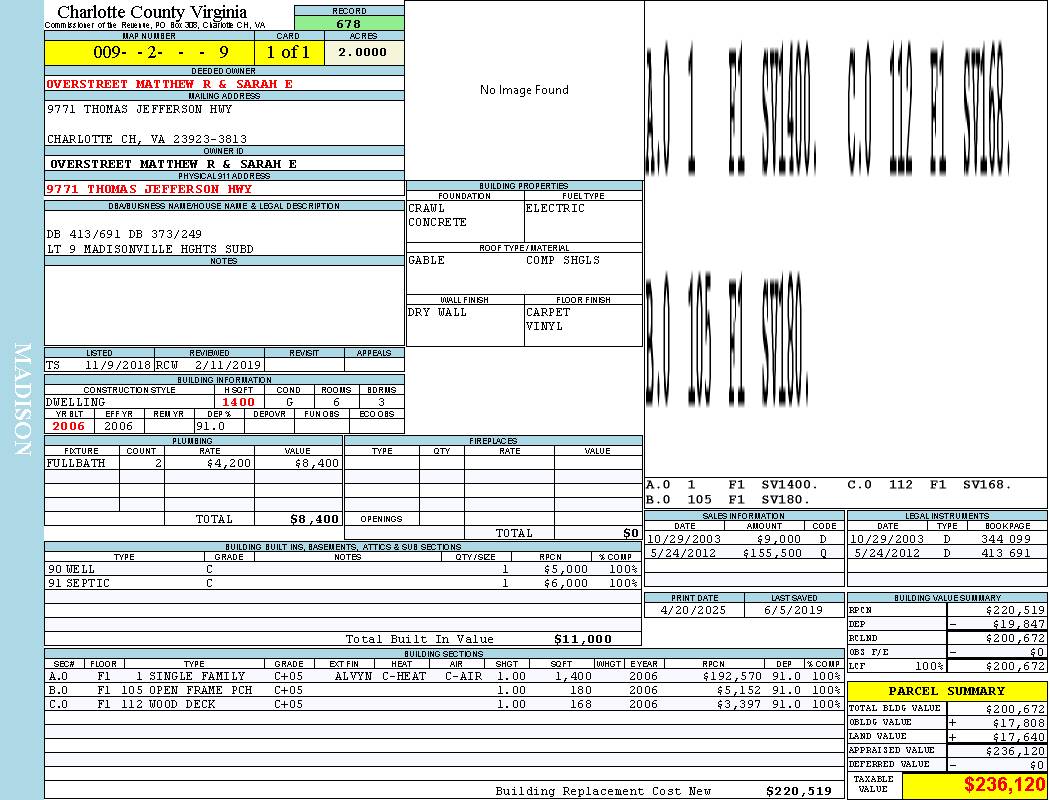
Task: Select roof type GABLE
Action: click(427, 260)
